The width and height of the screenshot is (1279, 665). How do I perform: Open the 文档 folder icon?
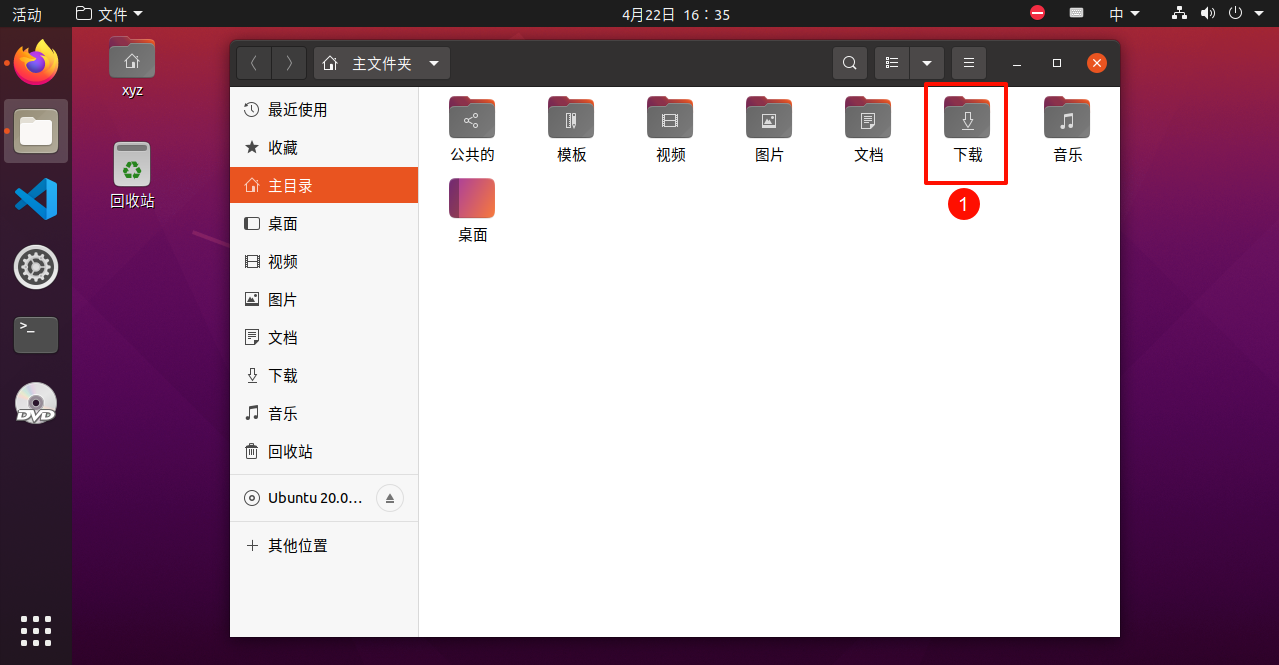click(x=868, y=118)
